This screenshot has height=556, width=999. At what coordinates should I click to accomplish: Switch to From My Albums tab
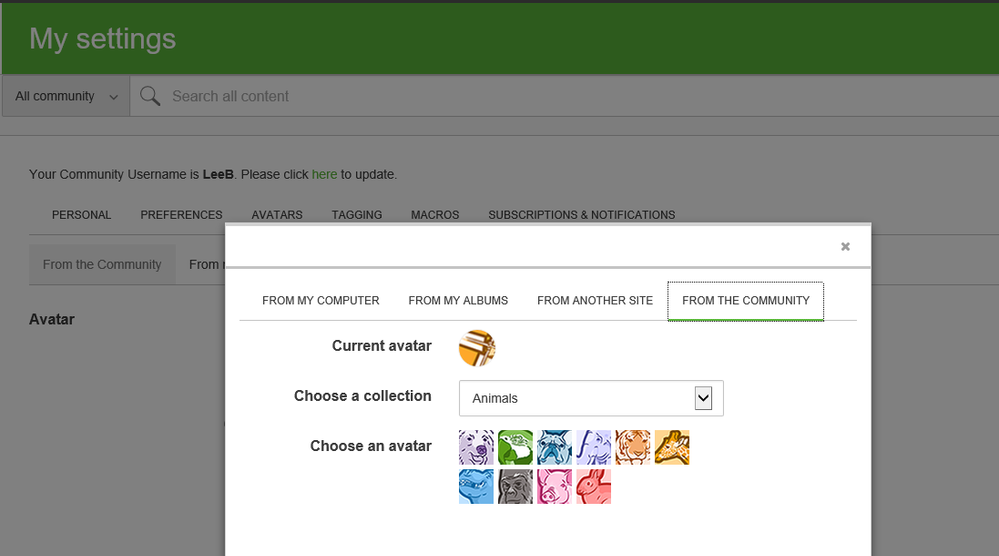(x=458, y=301)
